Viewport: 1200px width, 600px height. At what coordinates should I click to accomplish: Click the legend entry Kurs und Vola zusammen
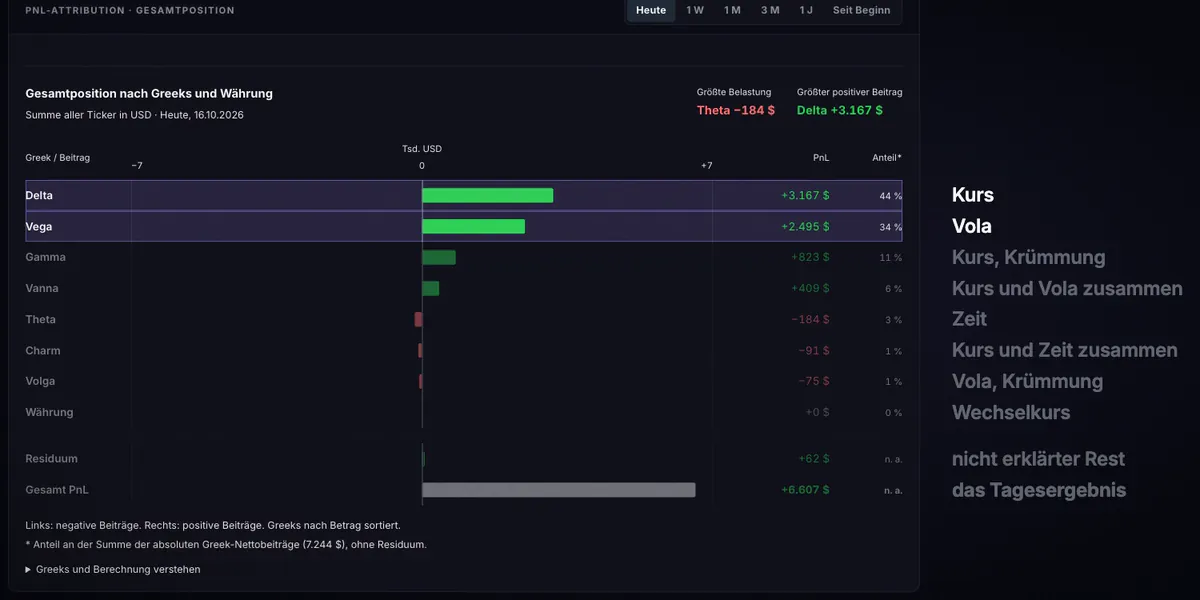pos(1067,288)
